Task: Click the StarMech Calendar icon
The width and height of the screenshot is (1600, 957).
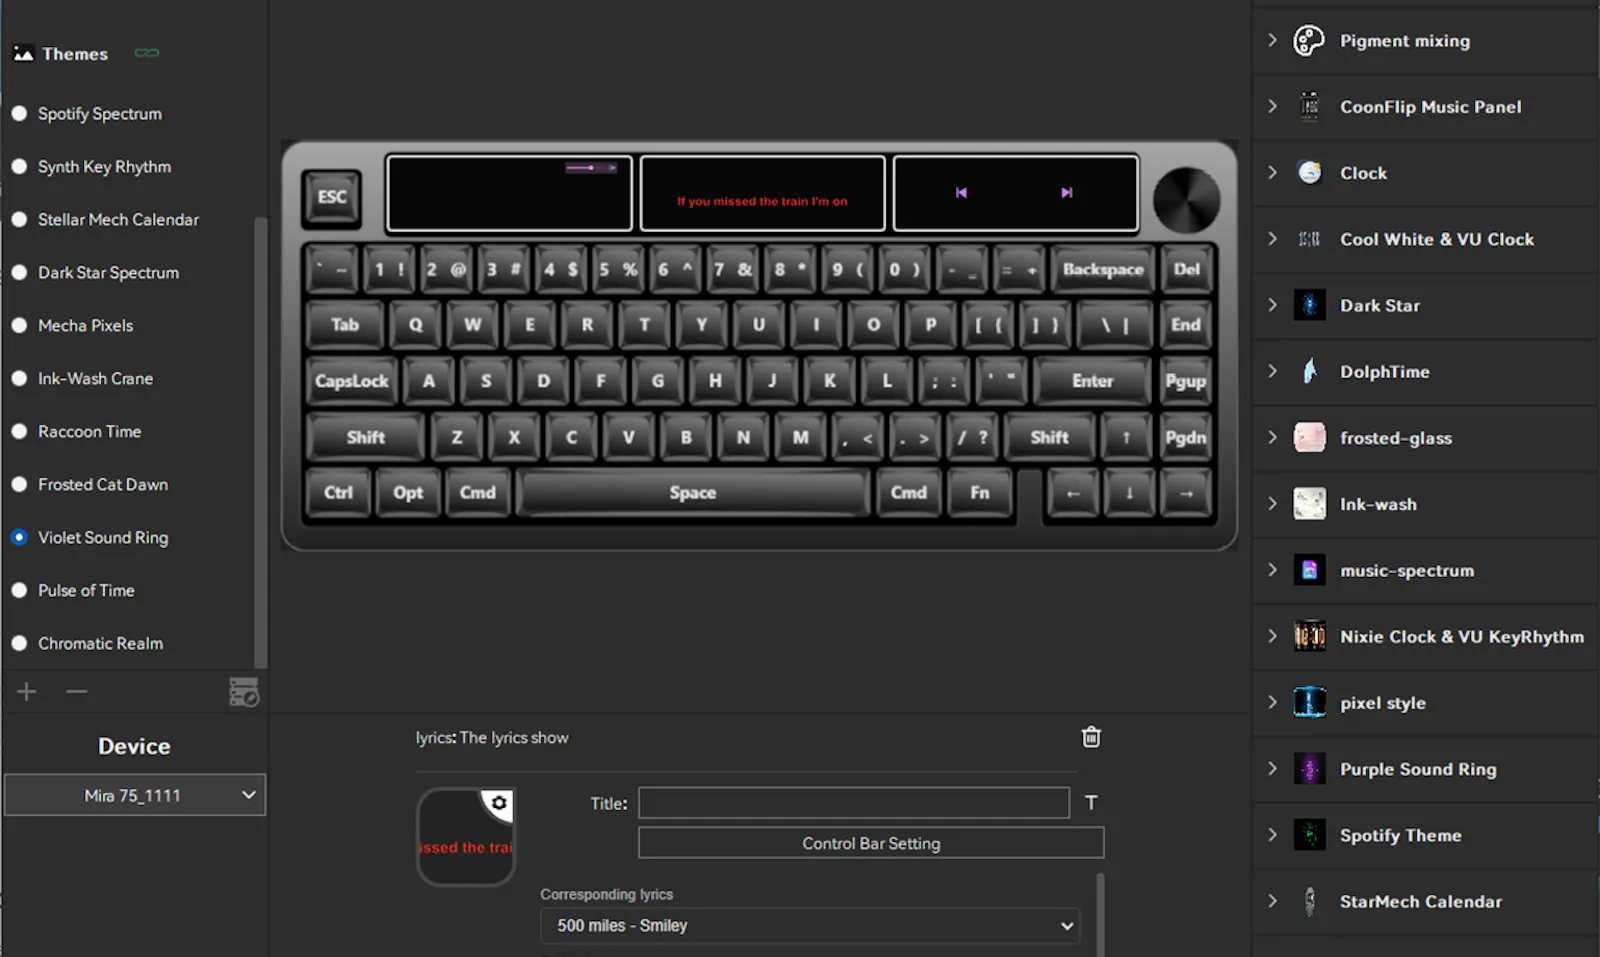Action: [1309, 901]
